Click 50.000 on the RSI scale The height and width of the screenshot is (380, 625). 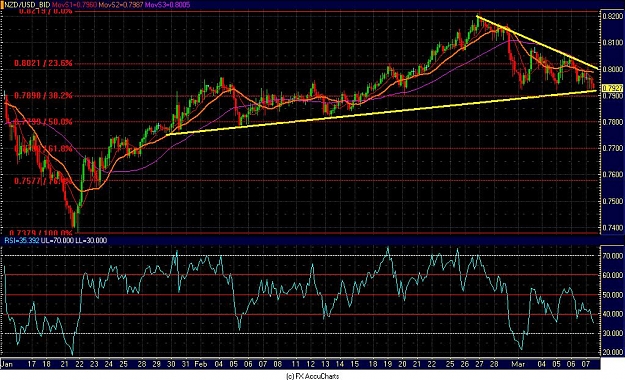[613, 295]
